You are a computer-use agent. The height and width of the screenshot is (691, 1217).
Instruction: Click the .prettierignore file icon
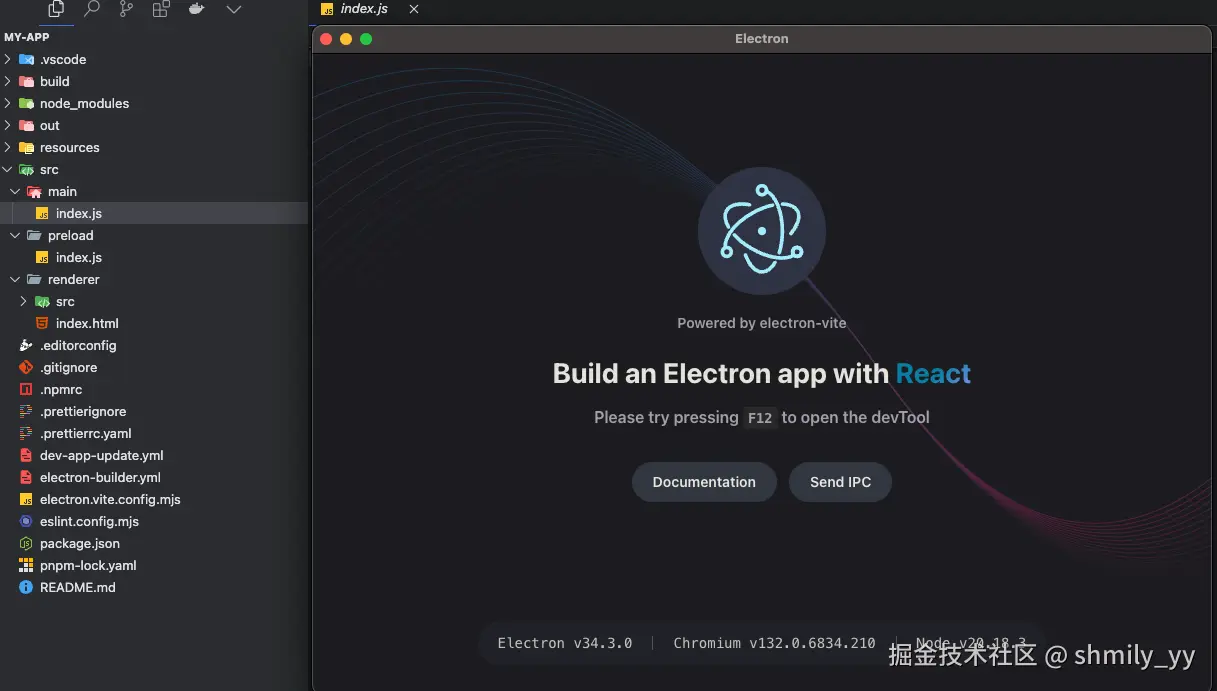click(x=26, y=411)
